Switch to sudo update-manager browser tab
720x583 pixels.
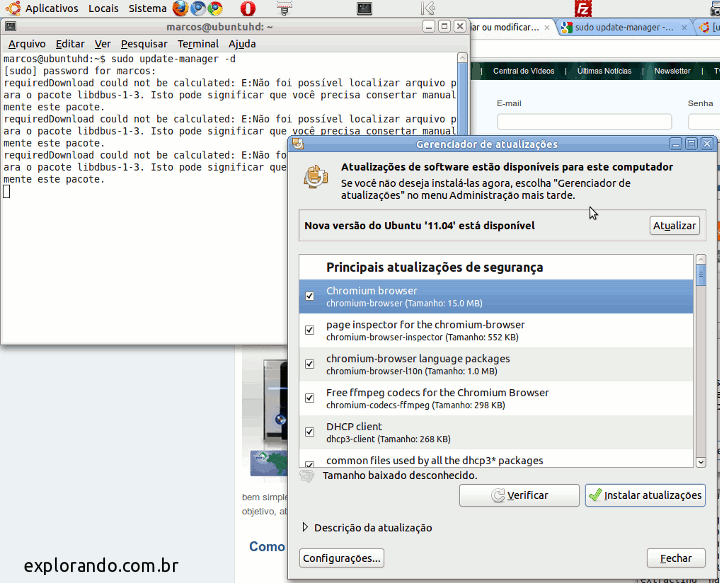pyautogui.click(x=624, y=28)
